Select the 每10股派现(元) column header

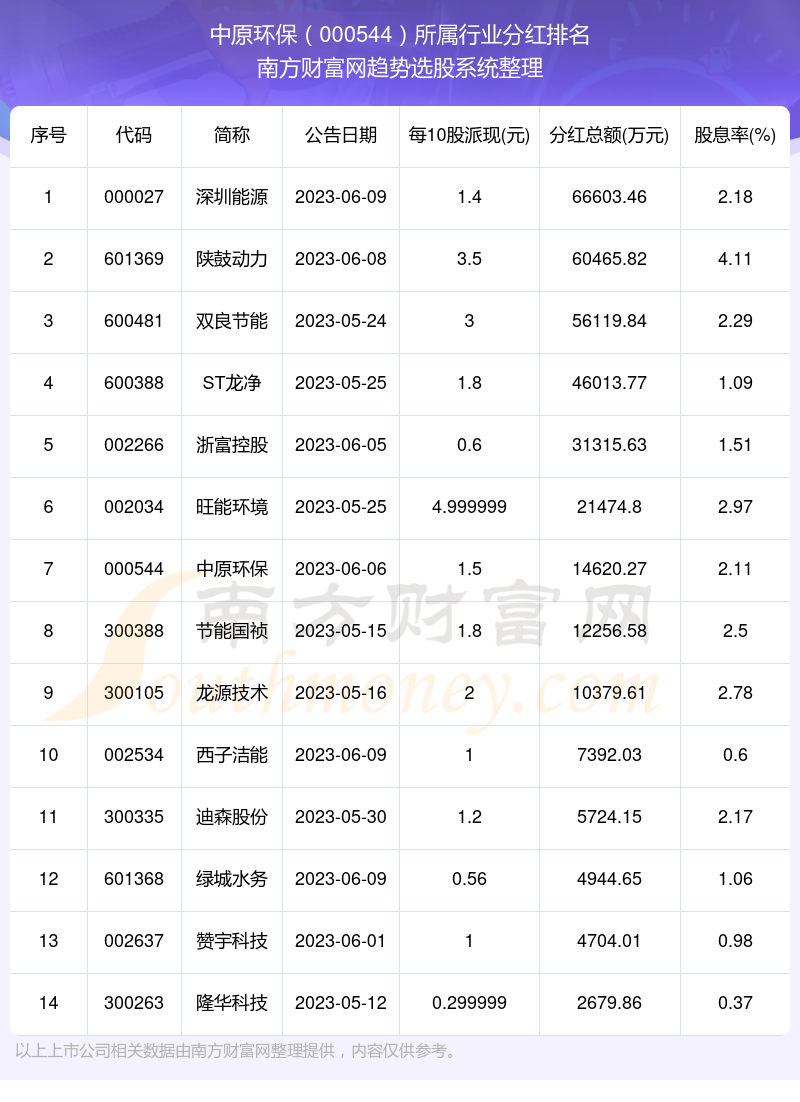469,136
